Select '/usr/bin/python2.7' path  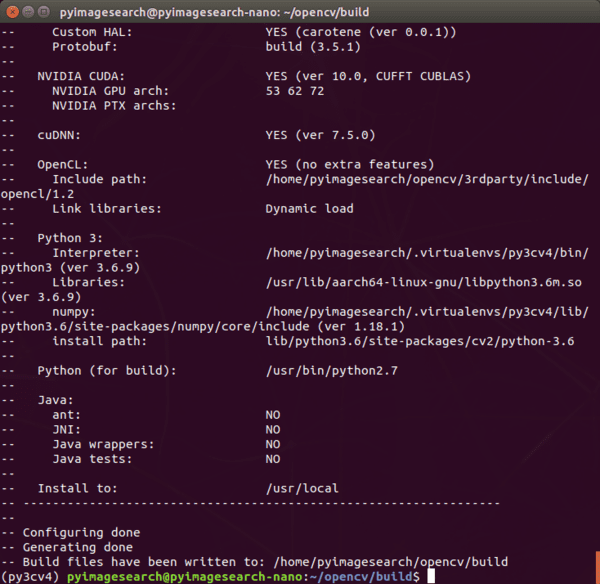[331, 371]
